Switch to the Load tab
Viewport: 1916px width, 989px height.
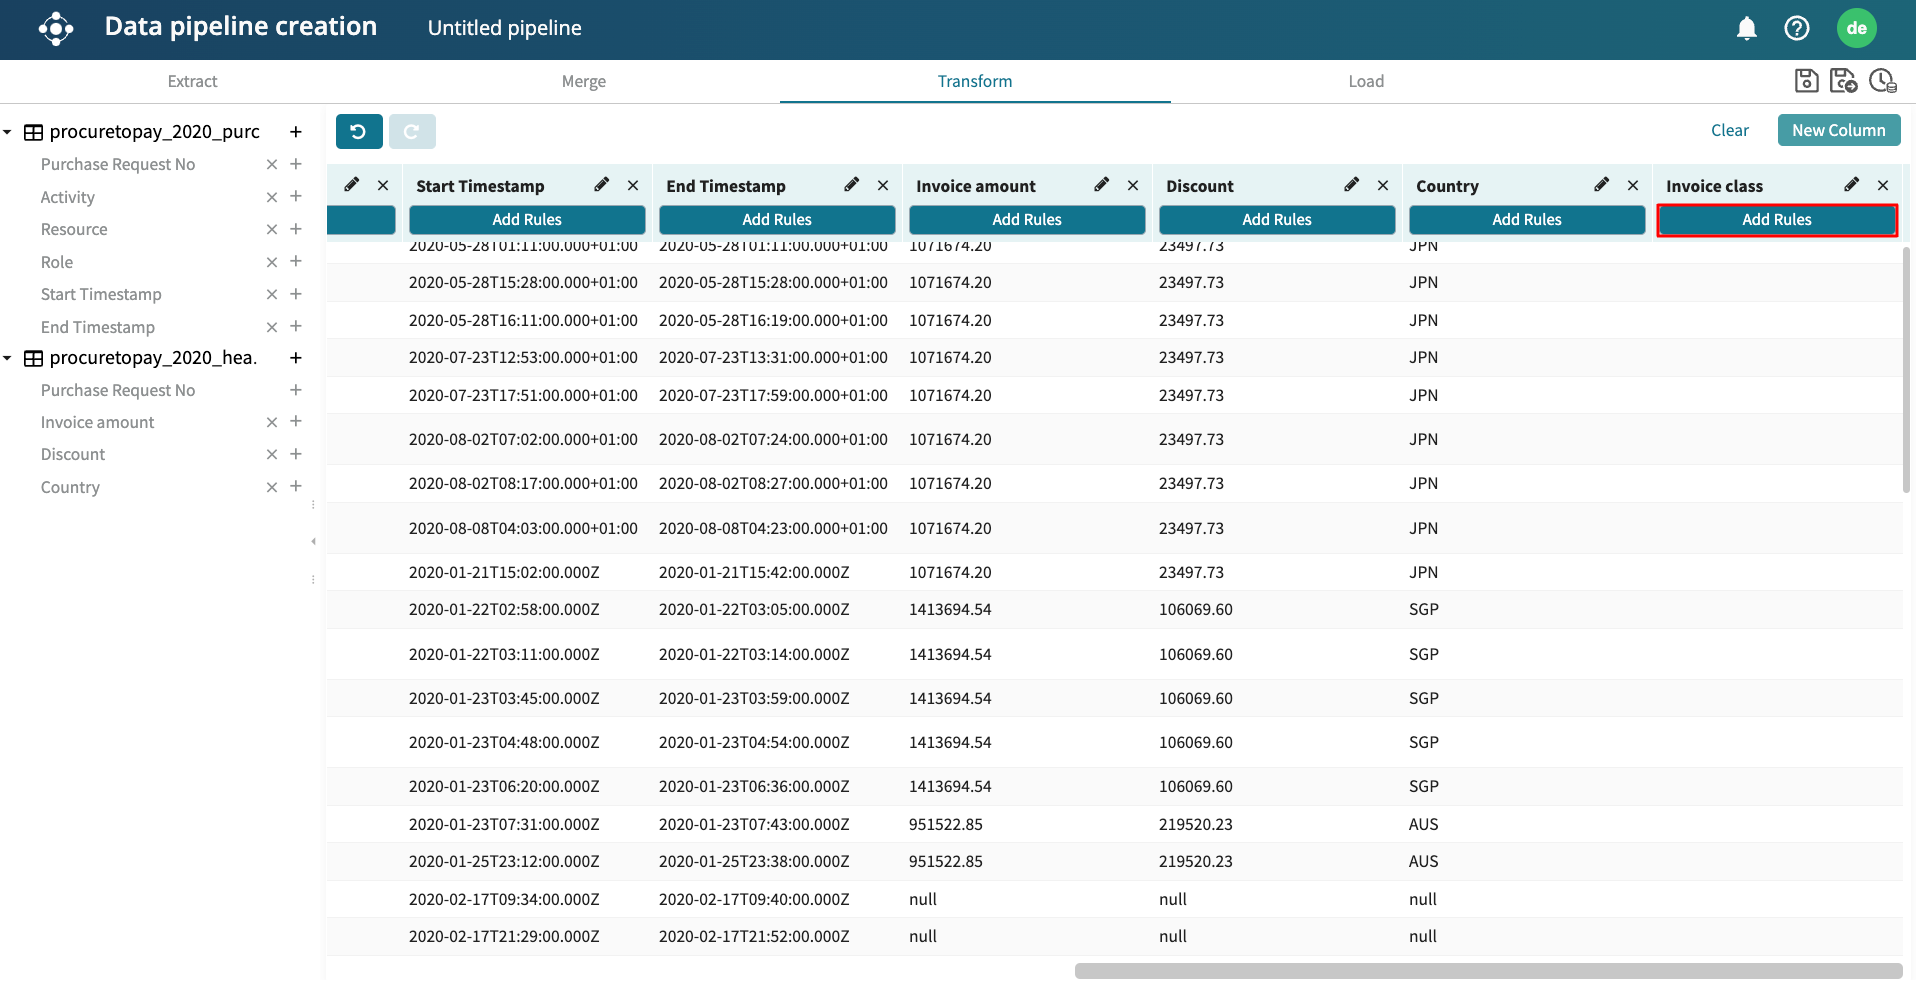click(1365, 82)
